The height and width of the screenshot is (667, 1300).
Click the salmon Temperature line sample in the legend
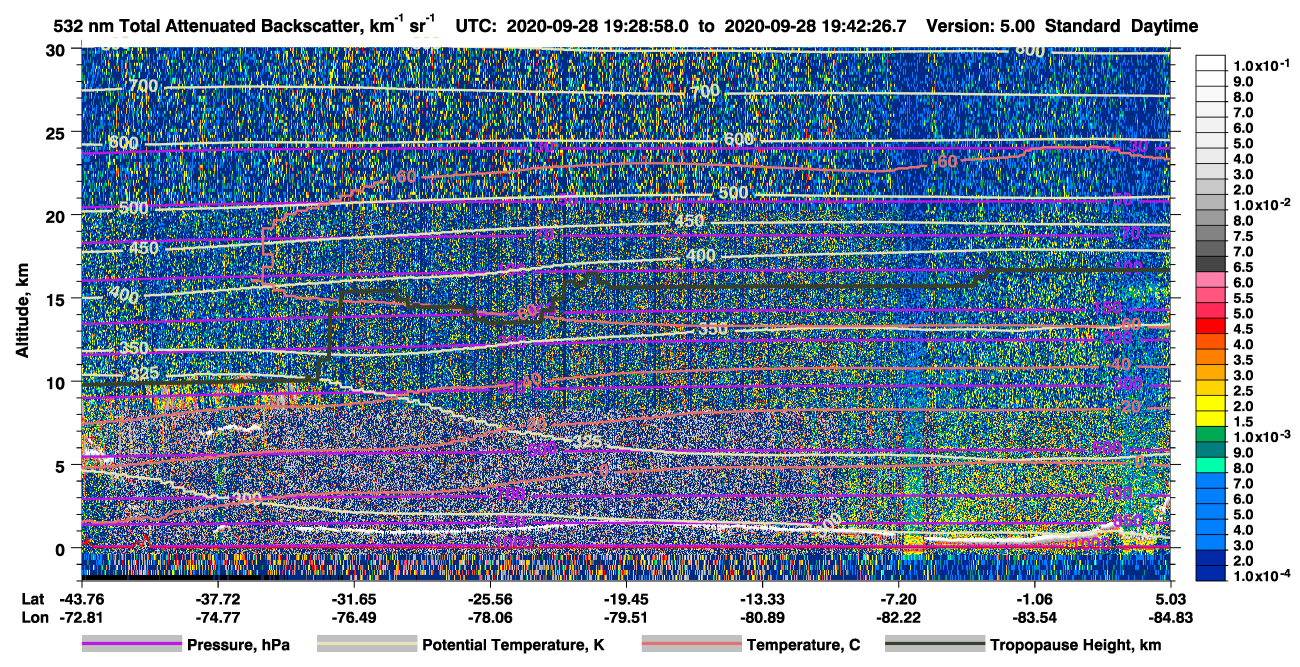tap(691, 645)
